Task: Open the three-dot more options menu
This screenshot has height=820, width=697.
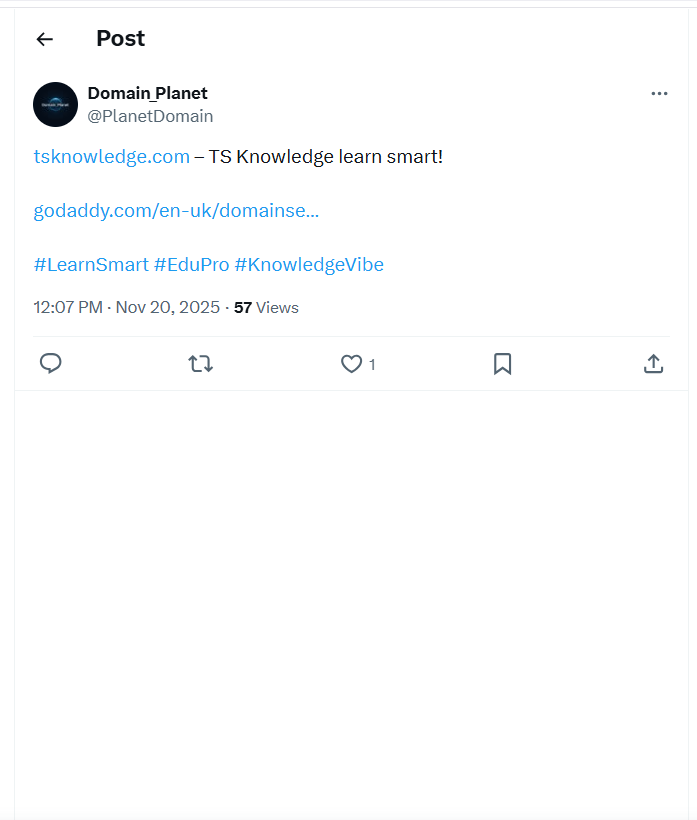Action: 659,94
